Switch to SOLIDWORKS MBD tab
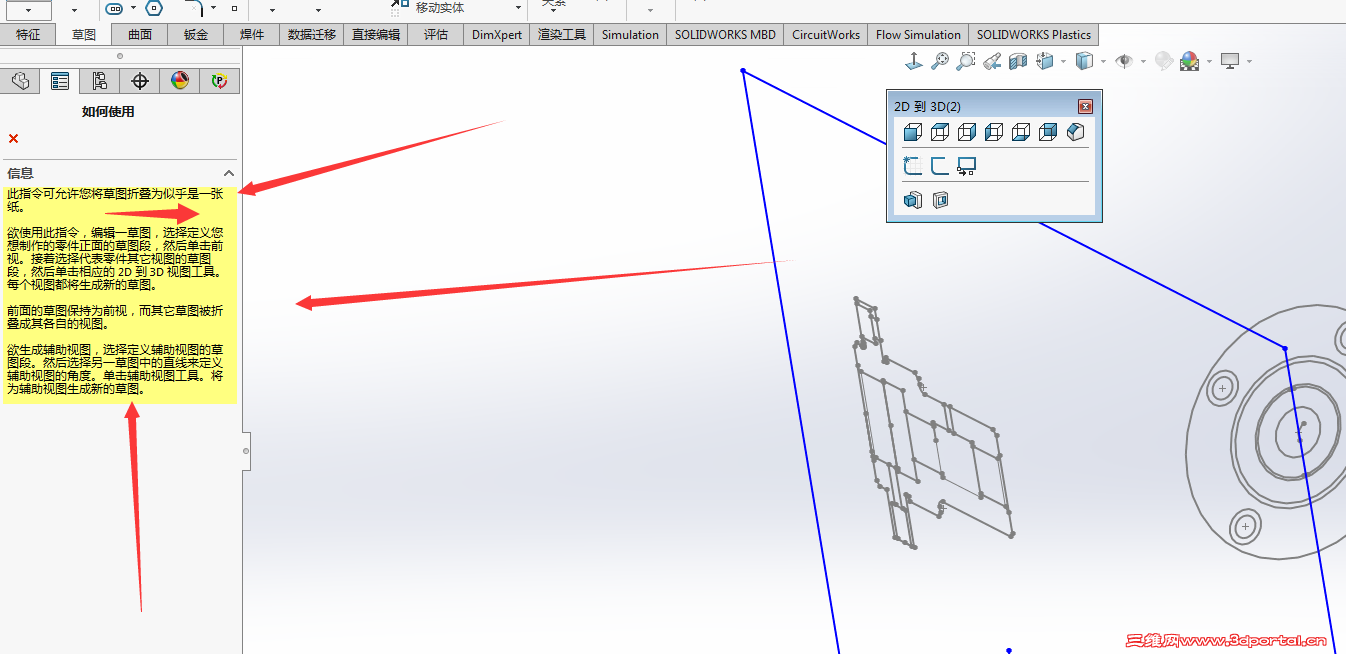Image resolution: width=1346 pixels, height=654 pixels. point(725,34)
